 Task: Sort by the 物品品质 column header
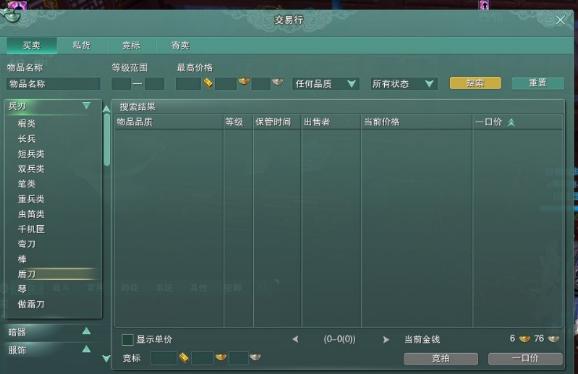[134, 122]
